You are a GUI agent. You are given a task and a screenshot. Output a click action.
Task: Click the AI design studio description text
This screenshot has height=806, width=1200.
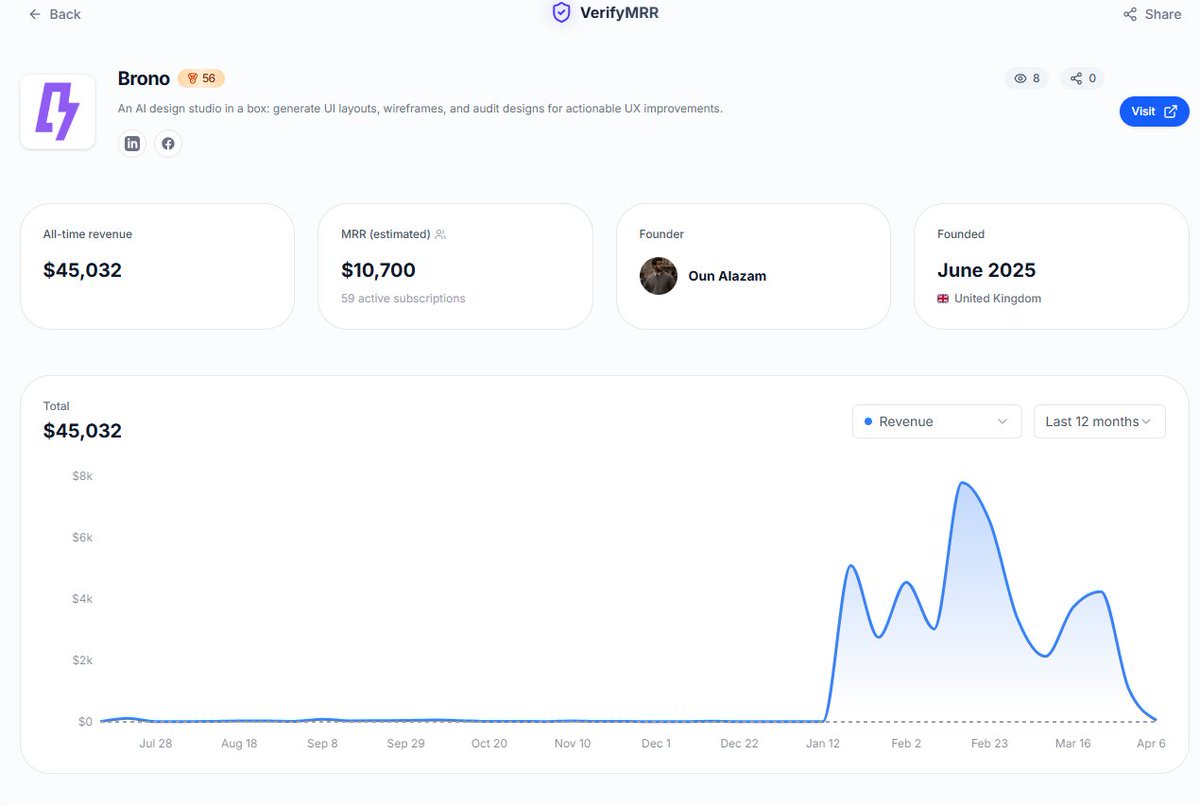pyautogui.click(x=420, y=108)
